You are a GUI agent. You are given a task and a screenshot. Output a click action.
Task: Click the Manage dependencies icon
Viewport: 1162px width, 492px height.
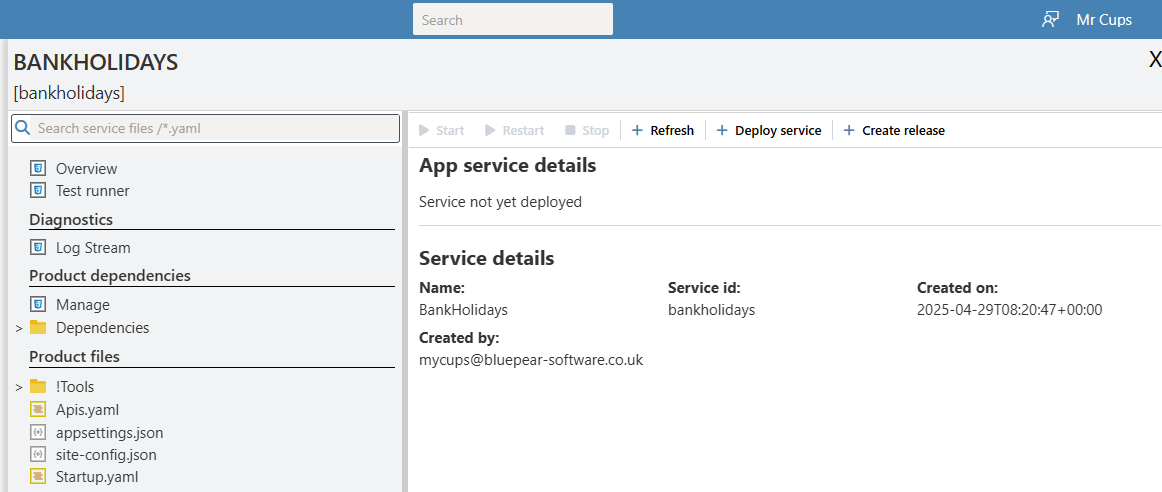pyautogui.click(x=38, y=305)
